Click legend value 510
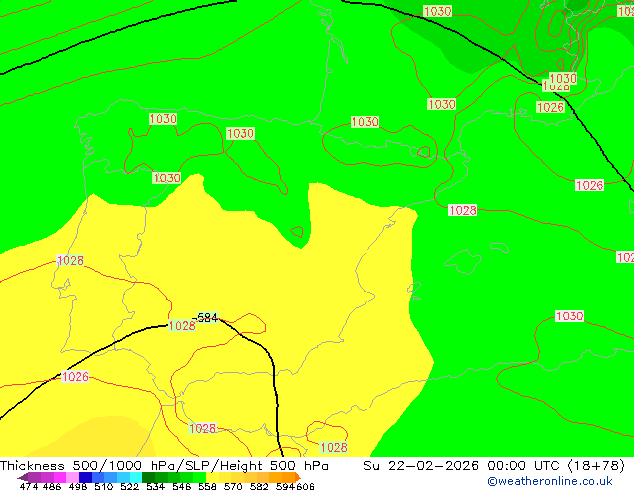The image size is (634, 490). coord(104,486)
